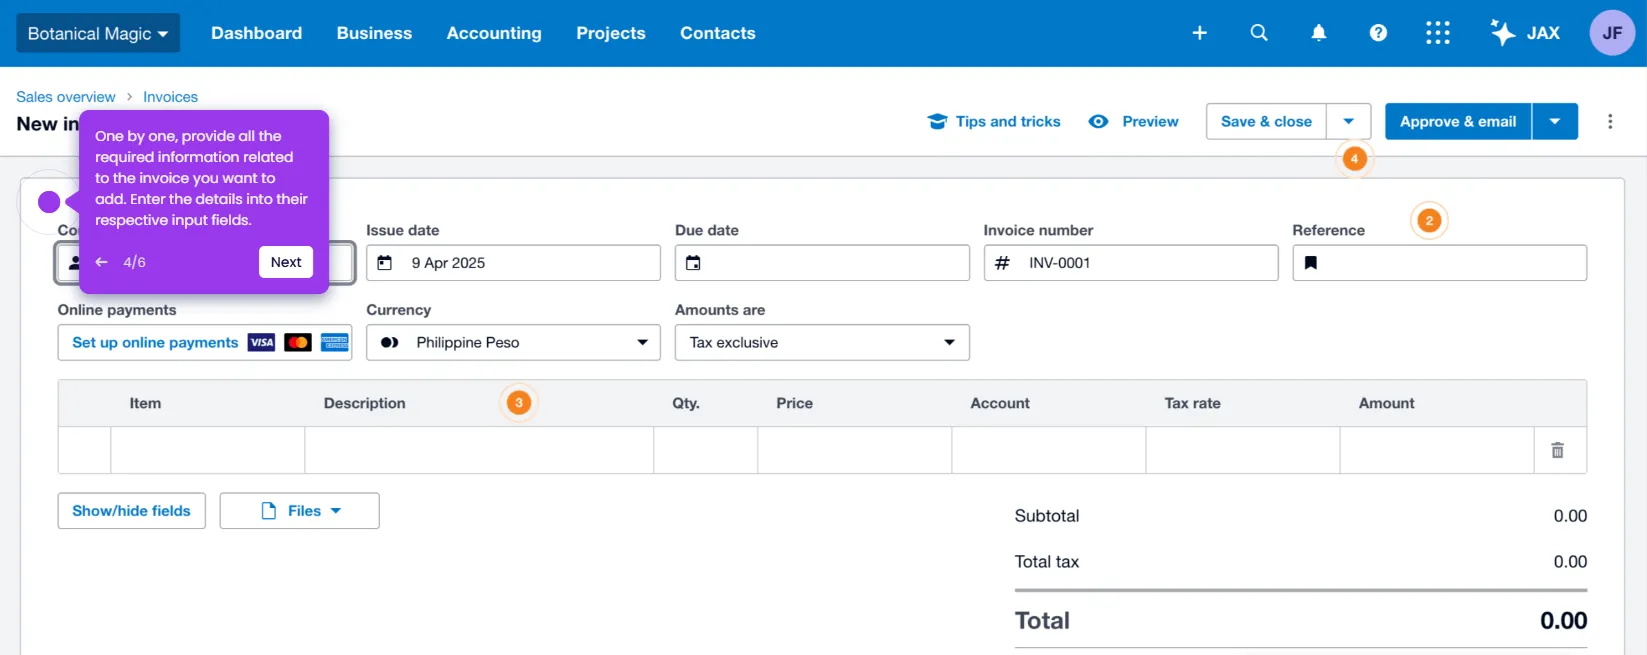Click the Invoice number field

1131,263
